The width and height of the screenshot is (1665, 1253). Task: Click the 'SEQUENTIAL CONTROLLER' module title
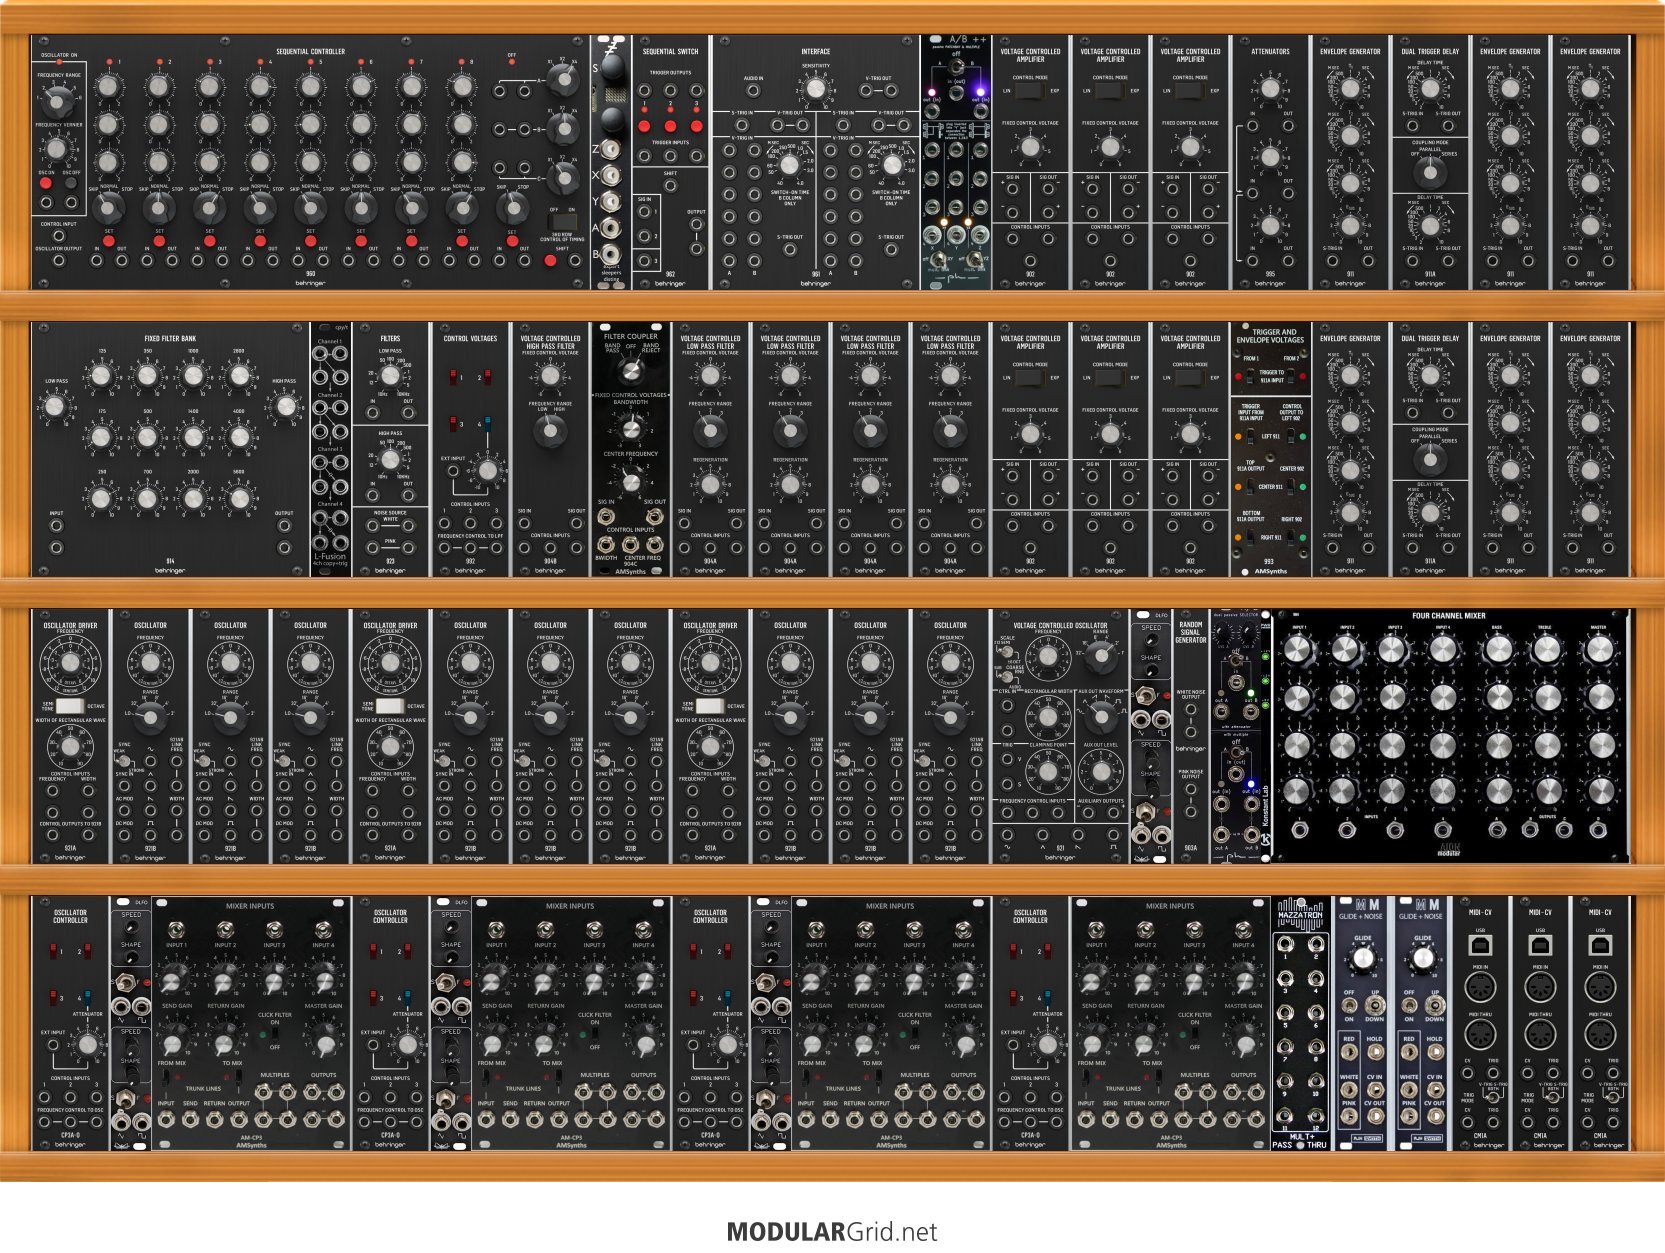pyautogui.click(x=311, y=52)
